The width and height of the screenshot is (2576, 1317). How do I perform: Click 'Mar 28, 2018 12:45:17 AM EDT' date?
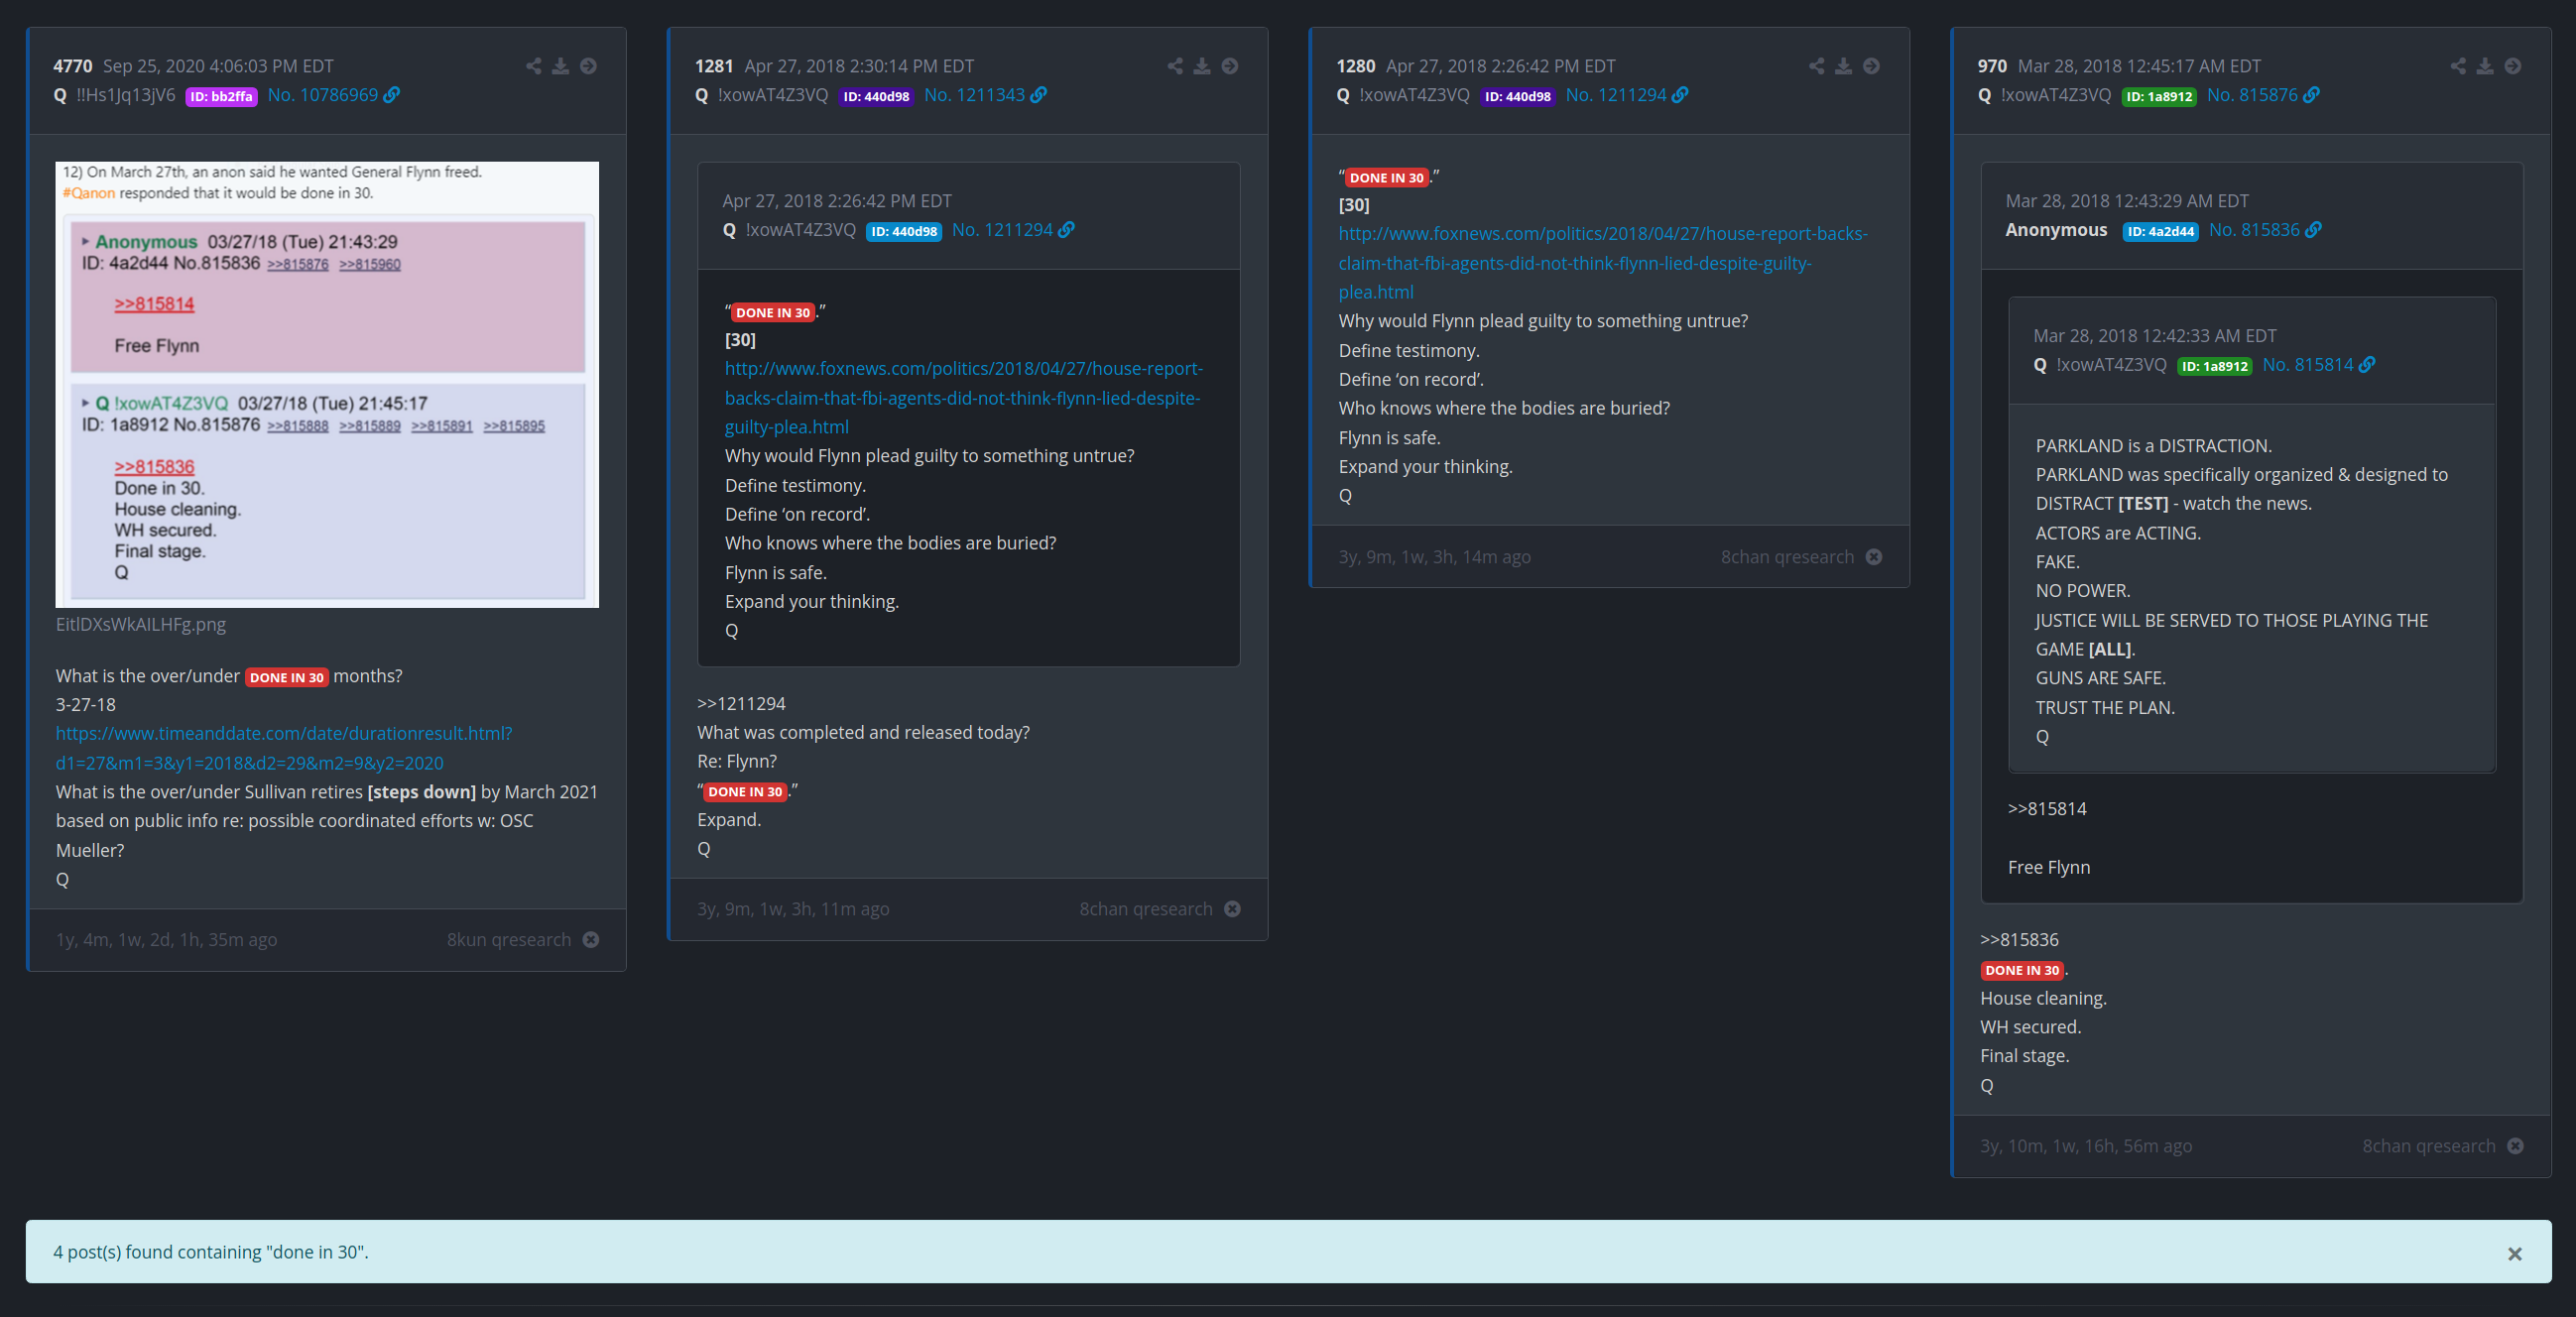tap(2139, 66)
